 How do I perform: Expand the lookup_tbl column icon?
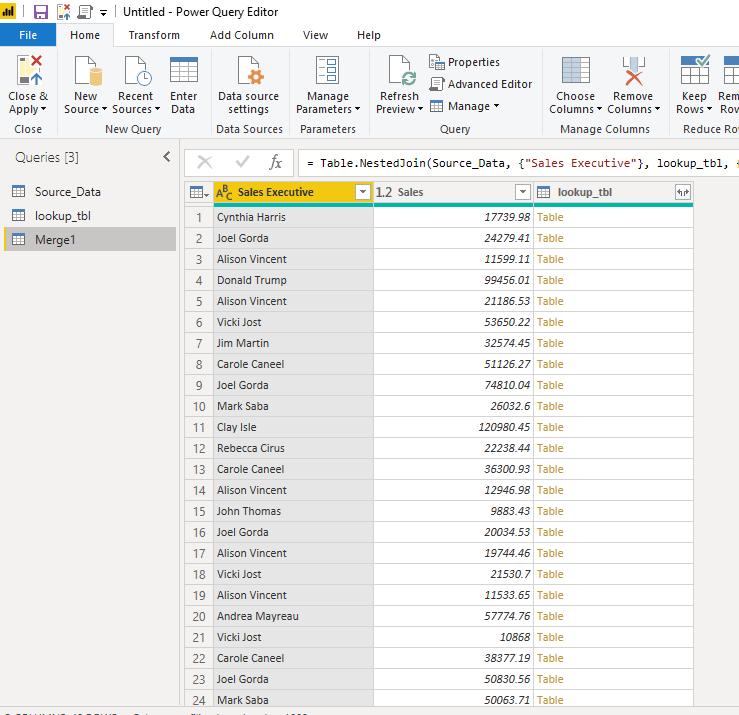pyautogui.click(x=682, y=192)
